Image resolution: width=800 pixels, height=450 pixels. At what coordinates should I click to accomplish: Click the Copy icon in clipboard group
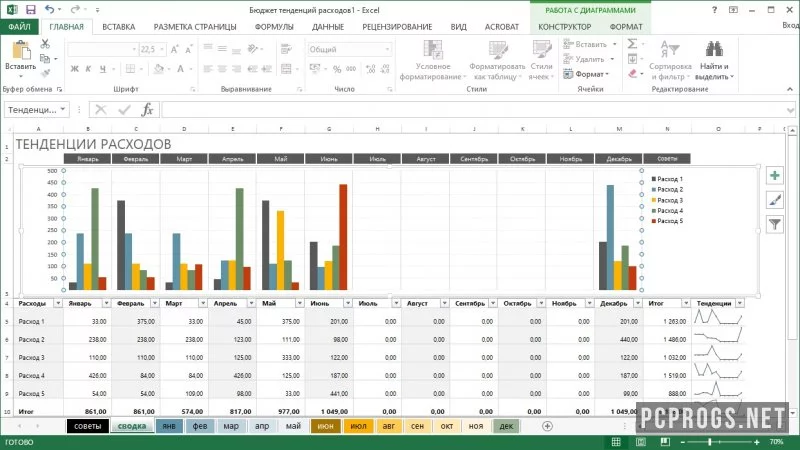(45, 59)
